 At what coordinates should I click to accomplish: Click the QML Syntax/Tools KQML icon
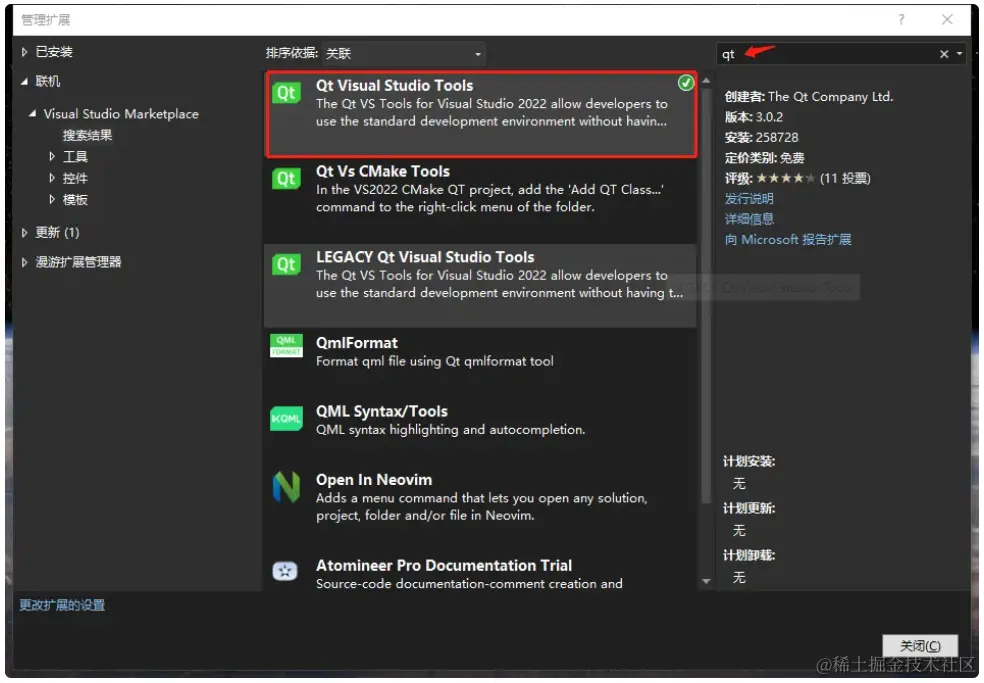[286, 419]
